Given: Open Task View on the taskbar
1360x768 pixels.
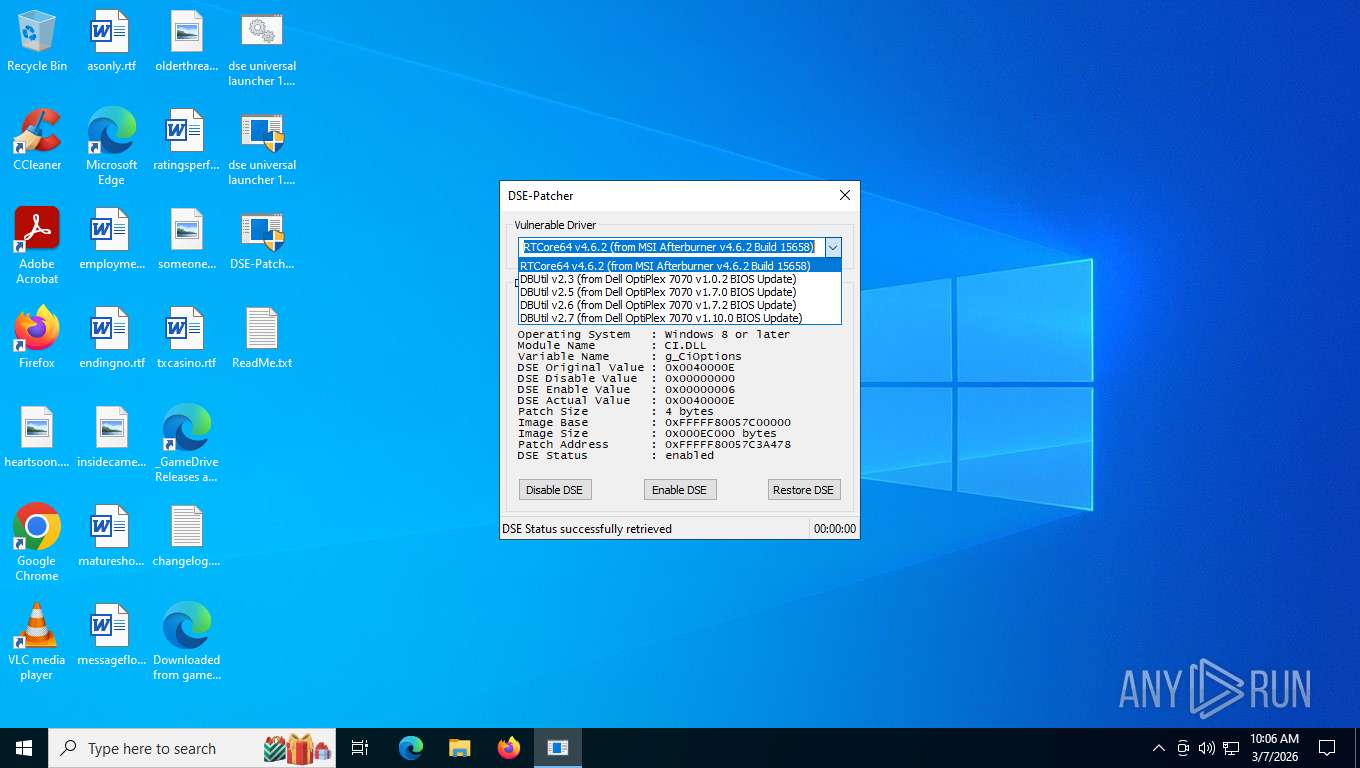Looking at the screenshot, I should [x=360, y=748].
